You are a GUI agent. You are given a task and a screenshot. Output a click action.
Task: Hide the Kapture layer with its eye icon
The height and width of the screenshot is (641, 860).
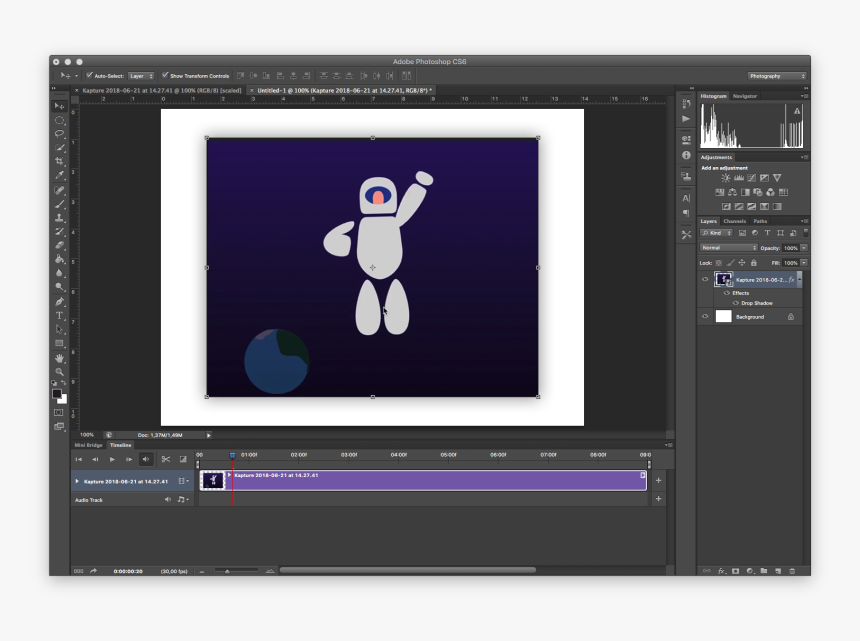[705, 280]
